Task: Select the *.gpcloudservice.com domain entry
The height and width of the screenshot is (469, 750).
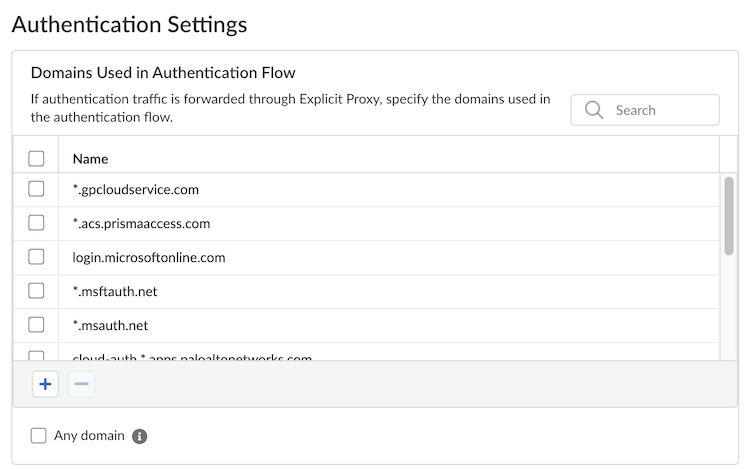Action: tap(136, 189)
